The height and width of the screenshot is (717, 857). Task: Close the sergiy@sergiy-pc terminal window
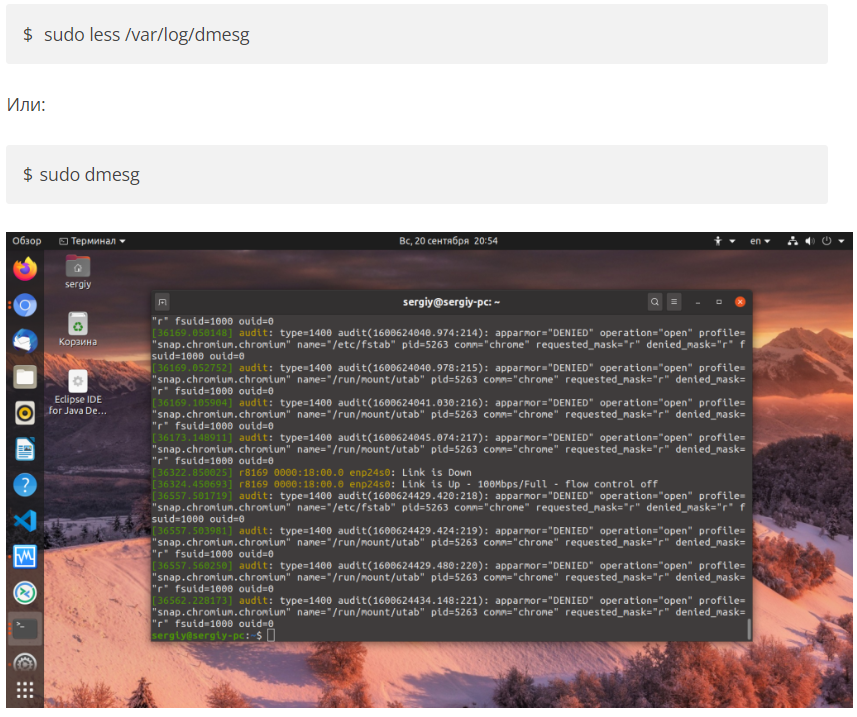click(741, 302)
